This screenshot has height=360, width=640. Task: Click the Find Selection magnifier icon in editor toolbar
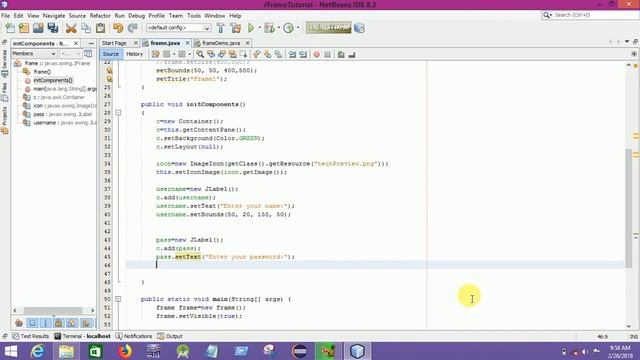click(200, 54)
